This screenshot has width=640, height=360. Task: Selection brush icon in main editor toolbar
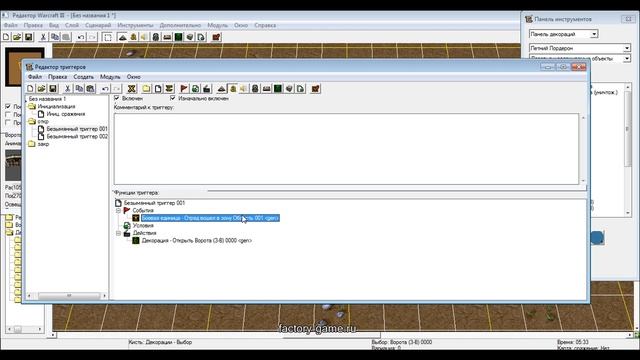point(107,37)
